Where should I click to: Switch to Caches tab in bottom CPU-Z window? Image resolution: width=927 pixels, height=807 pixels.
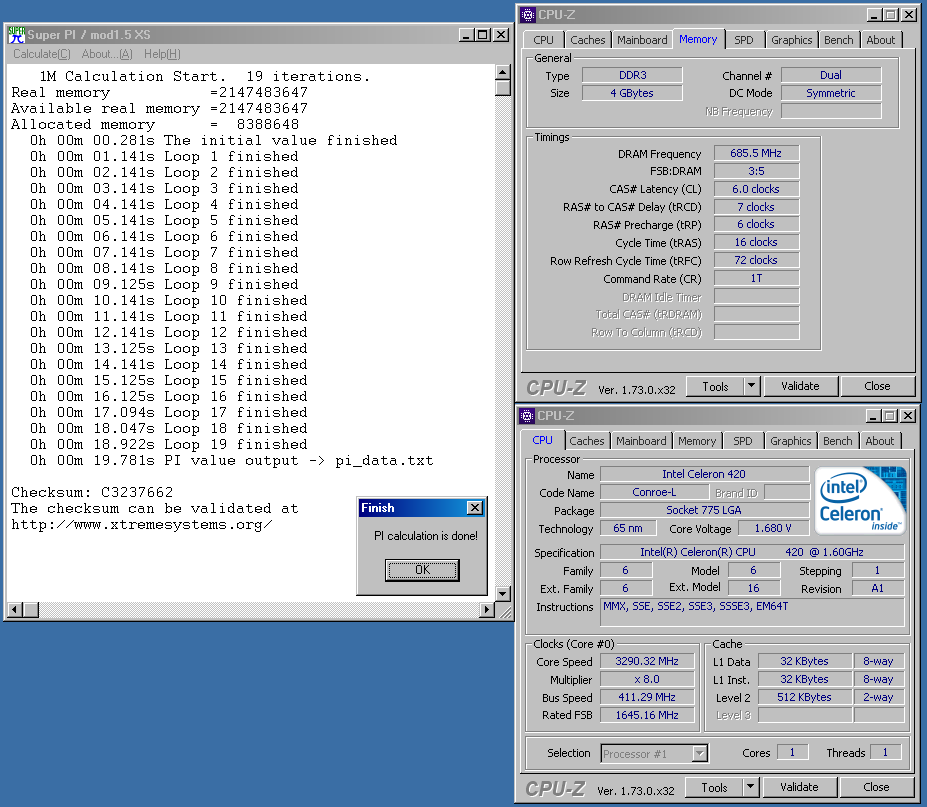pyautogui.click(x=586, y=441)
